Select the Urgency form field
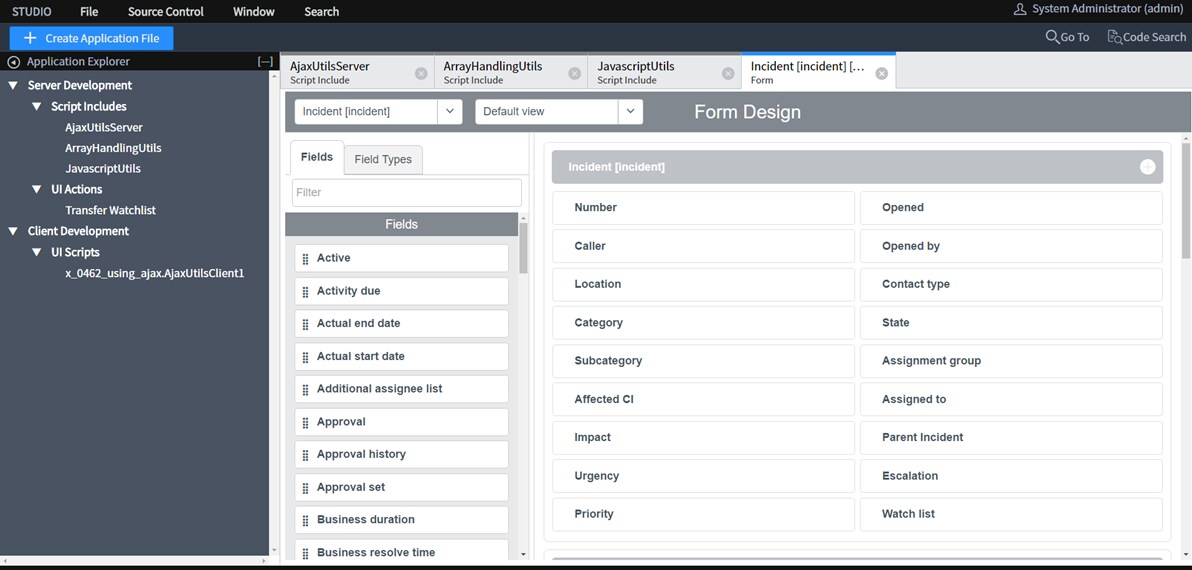Screen dimensions: 1192x570 [703, 476]
